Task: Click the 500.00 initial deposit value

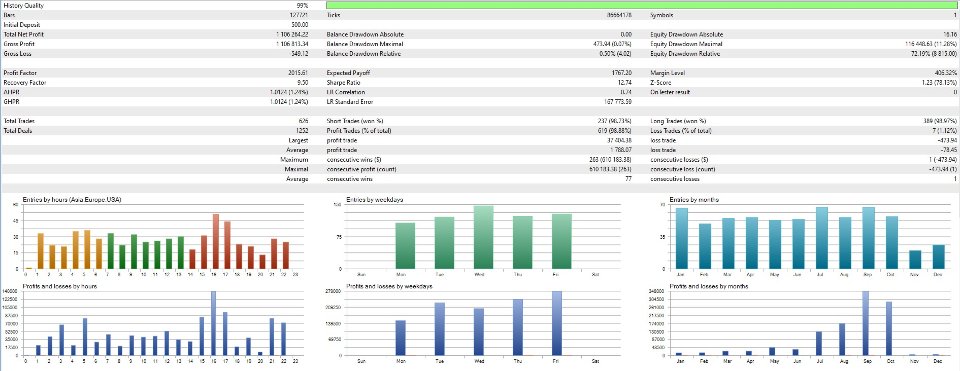Action: [x=299, y=24]
